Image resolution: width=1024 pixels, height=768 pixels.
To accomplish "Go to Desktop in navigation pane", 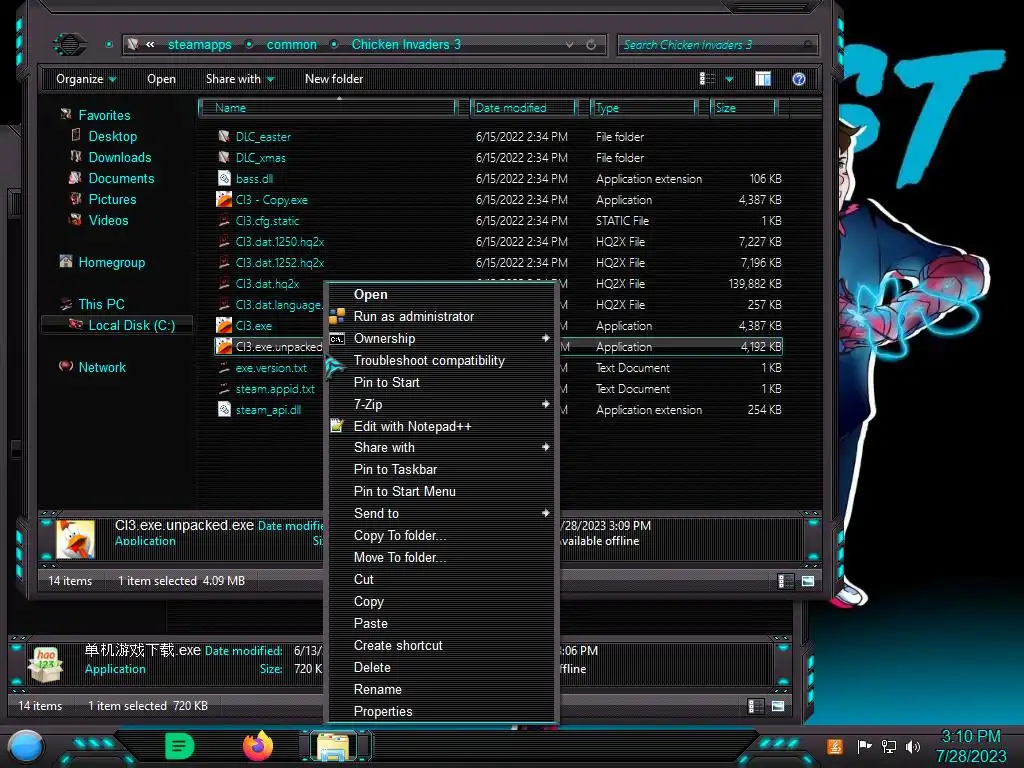I will 112,136.
